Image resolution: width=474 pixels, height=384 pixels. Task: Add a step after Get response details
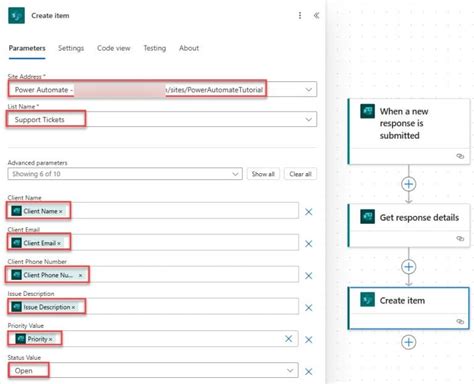click(409, 267)
